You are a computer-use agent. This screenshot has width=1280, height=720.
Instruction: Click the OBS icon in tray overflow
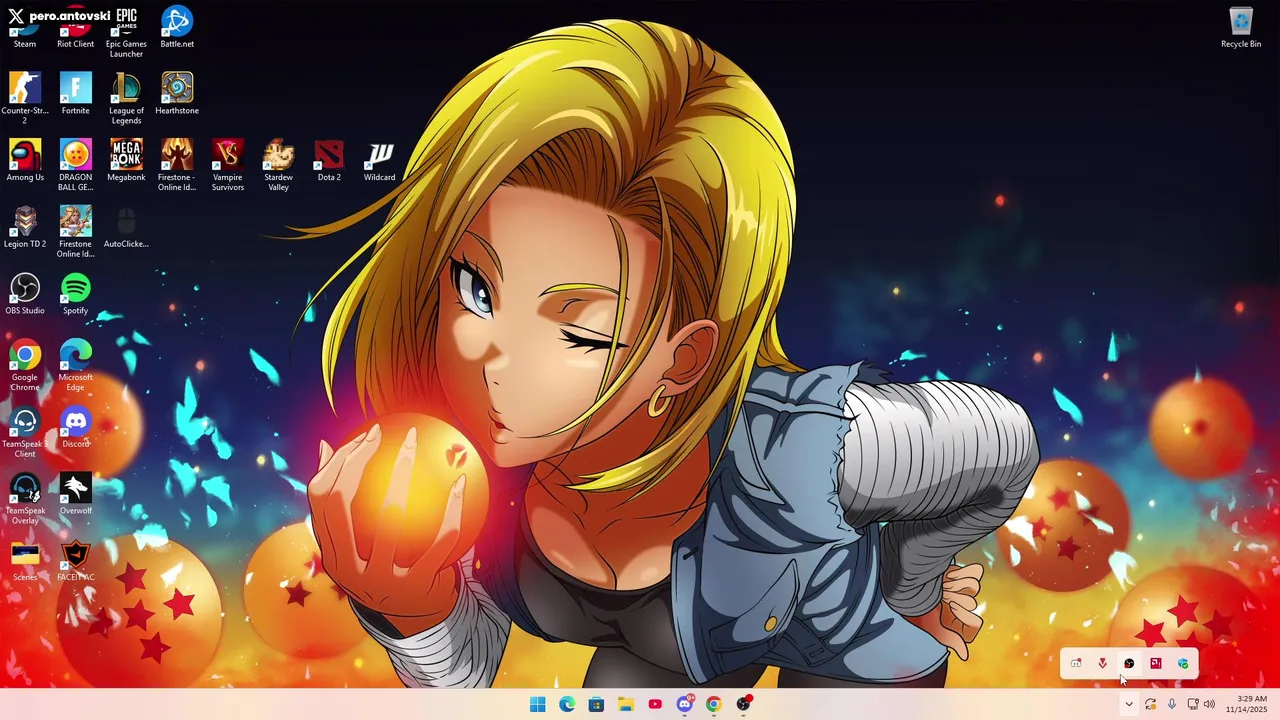click(1129, 663)
